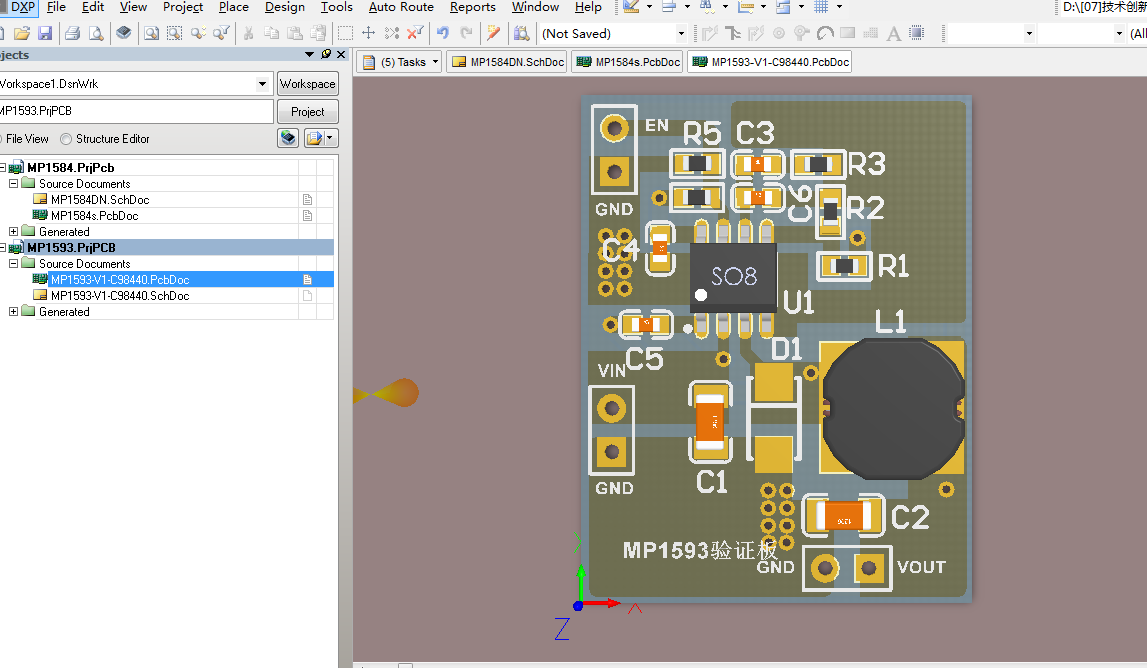The image size is (1147, 668).
Task: Open the Auto Route menu
Action: [x=401, y=7]
